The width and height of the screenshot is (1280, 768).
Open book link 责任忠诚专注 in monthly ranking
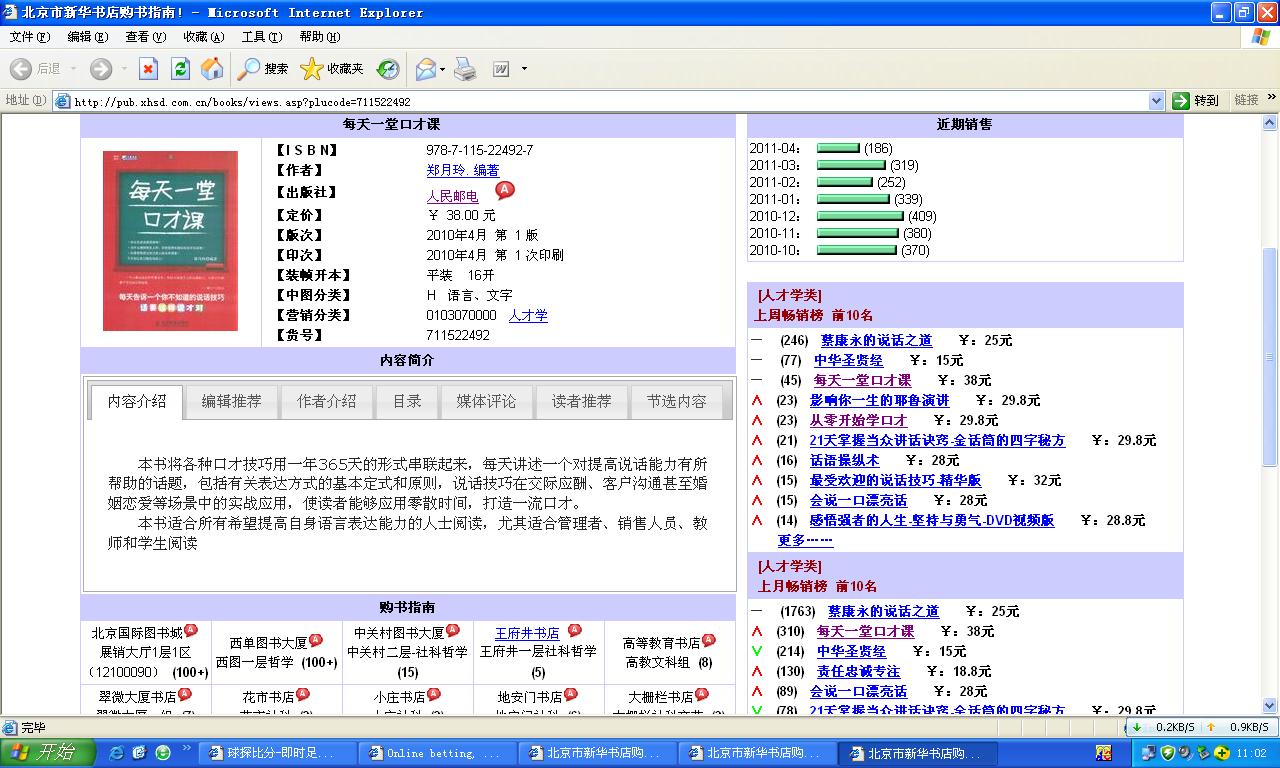(858, 671)
